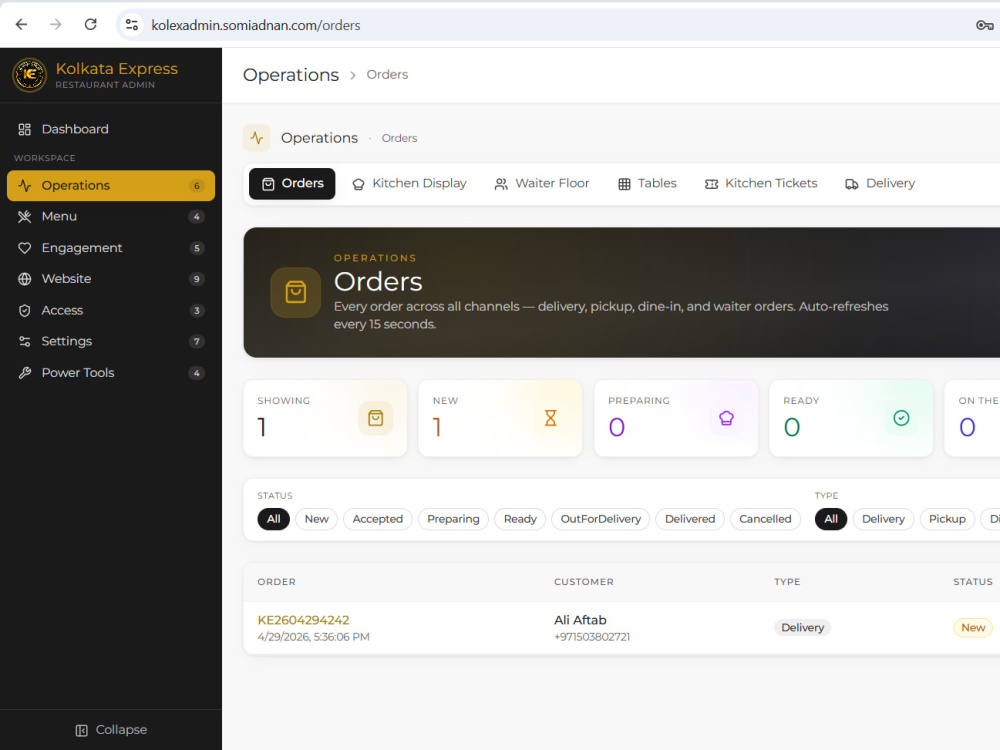The height and width of the screenshot is (750, 1000).
Task: Click the bag icon on Showing card
Action: [x=376, y=418]
